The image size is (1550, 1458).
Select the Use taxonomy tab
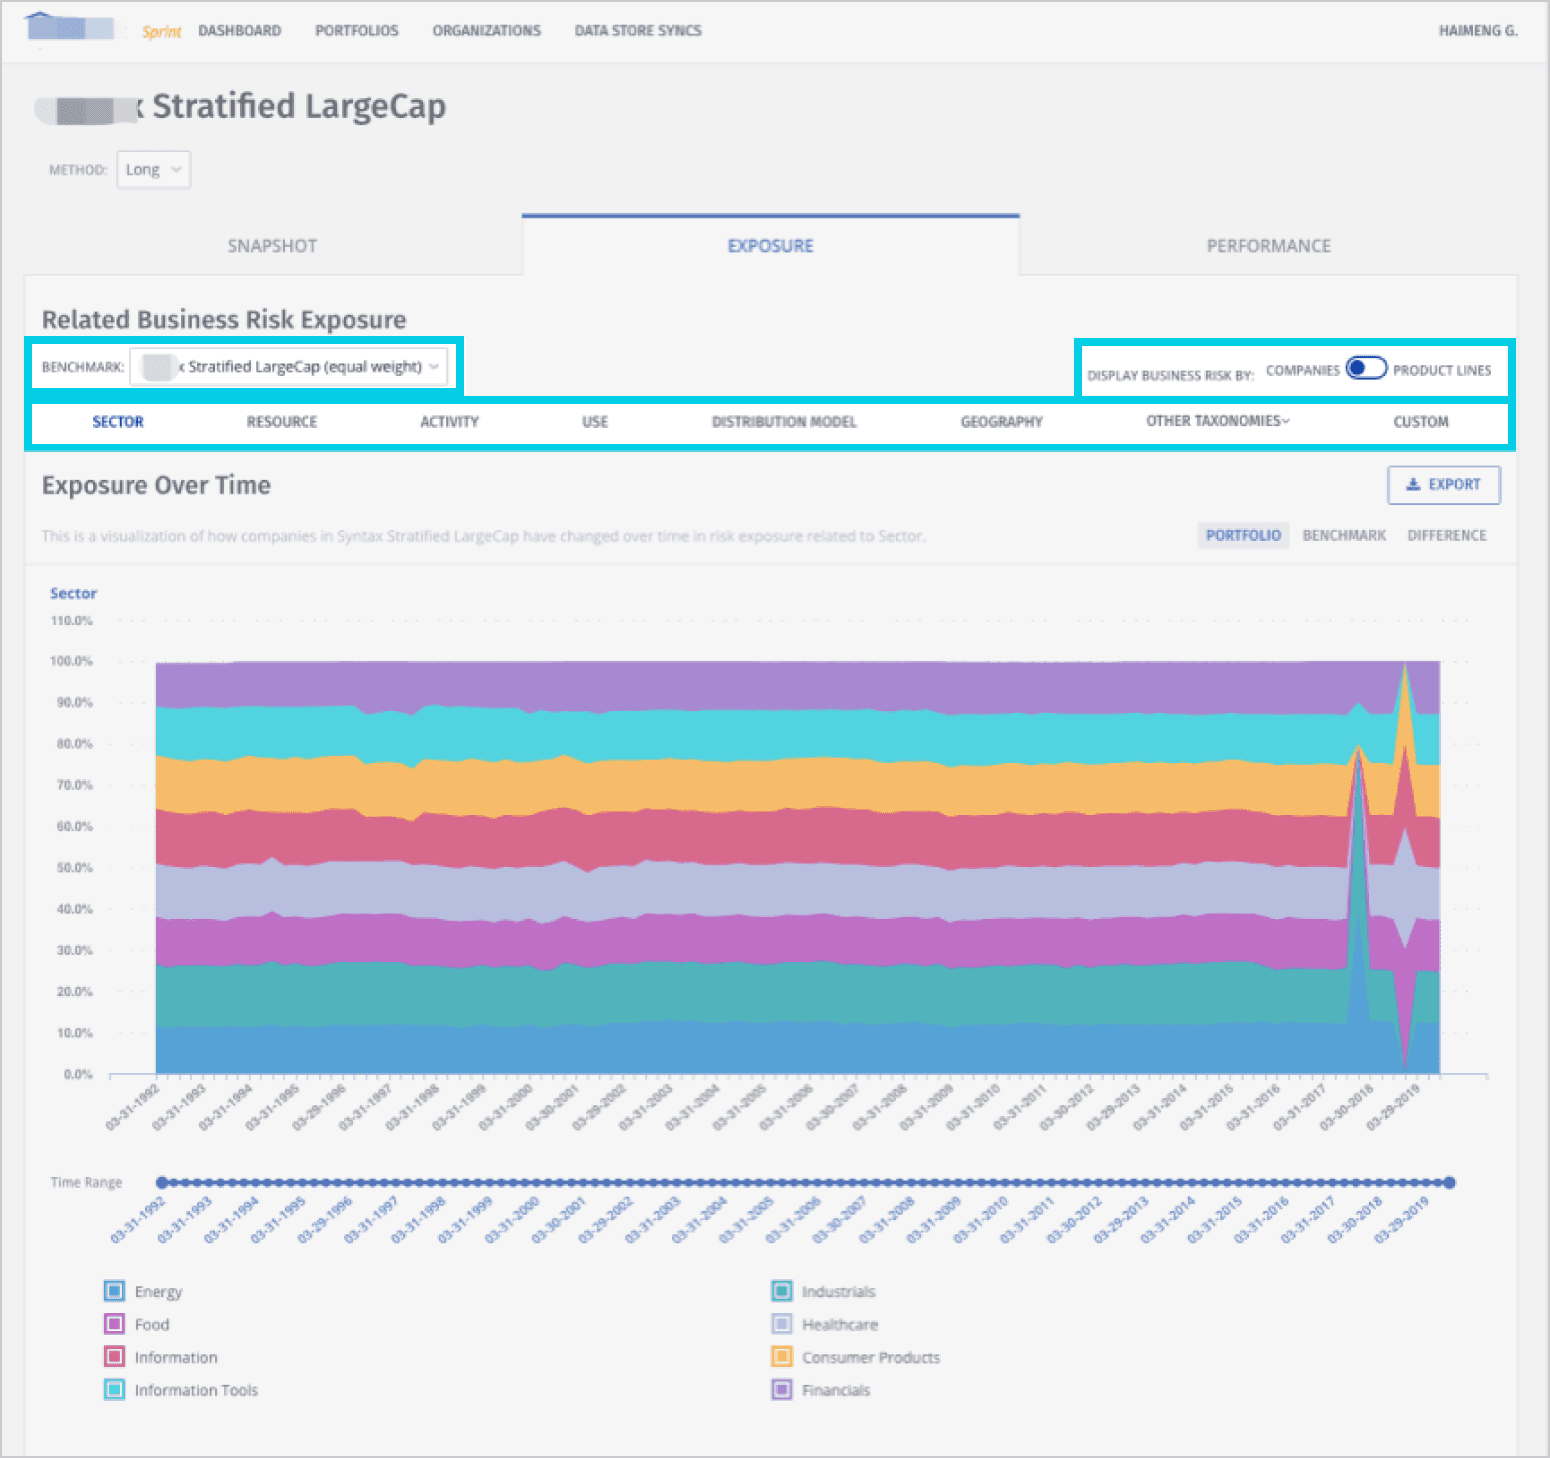pyautogui.click(x=595, y=422)
